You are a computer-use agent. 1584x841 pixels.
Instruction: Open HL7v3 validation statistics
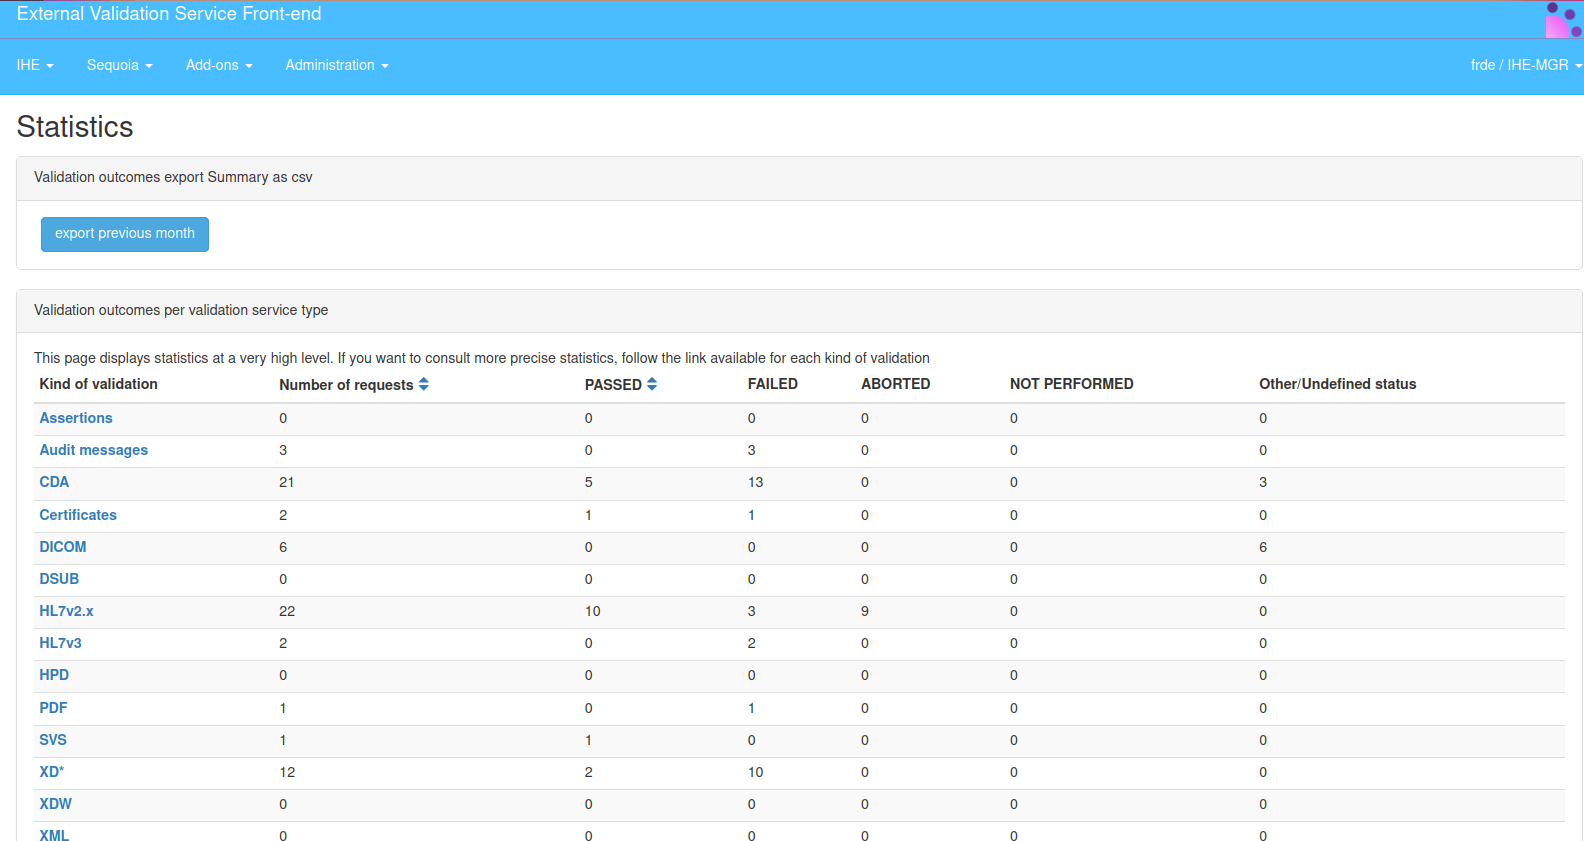tap(60, 643)
